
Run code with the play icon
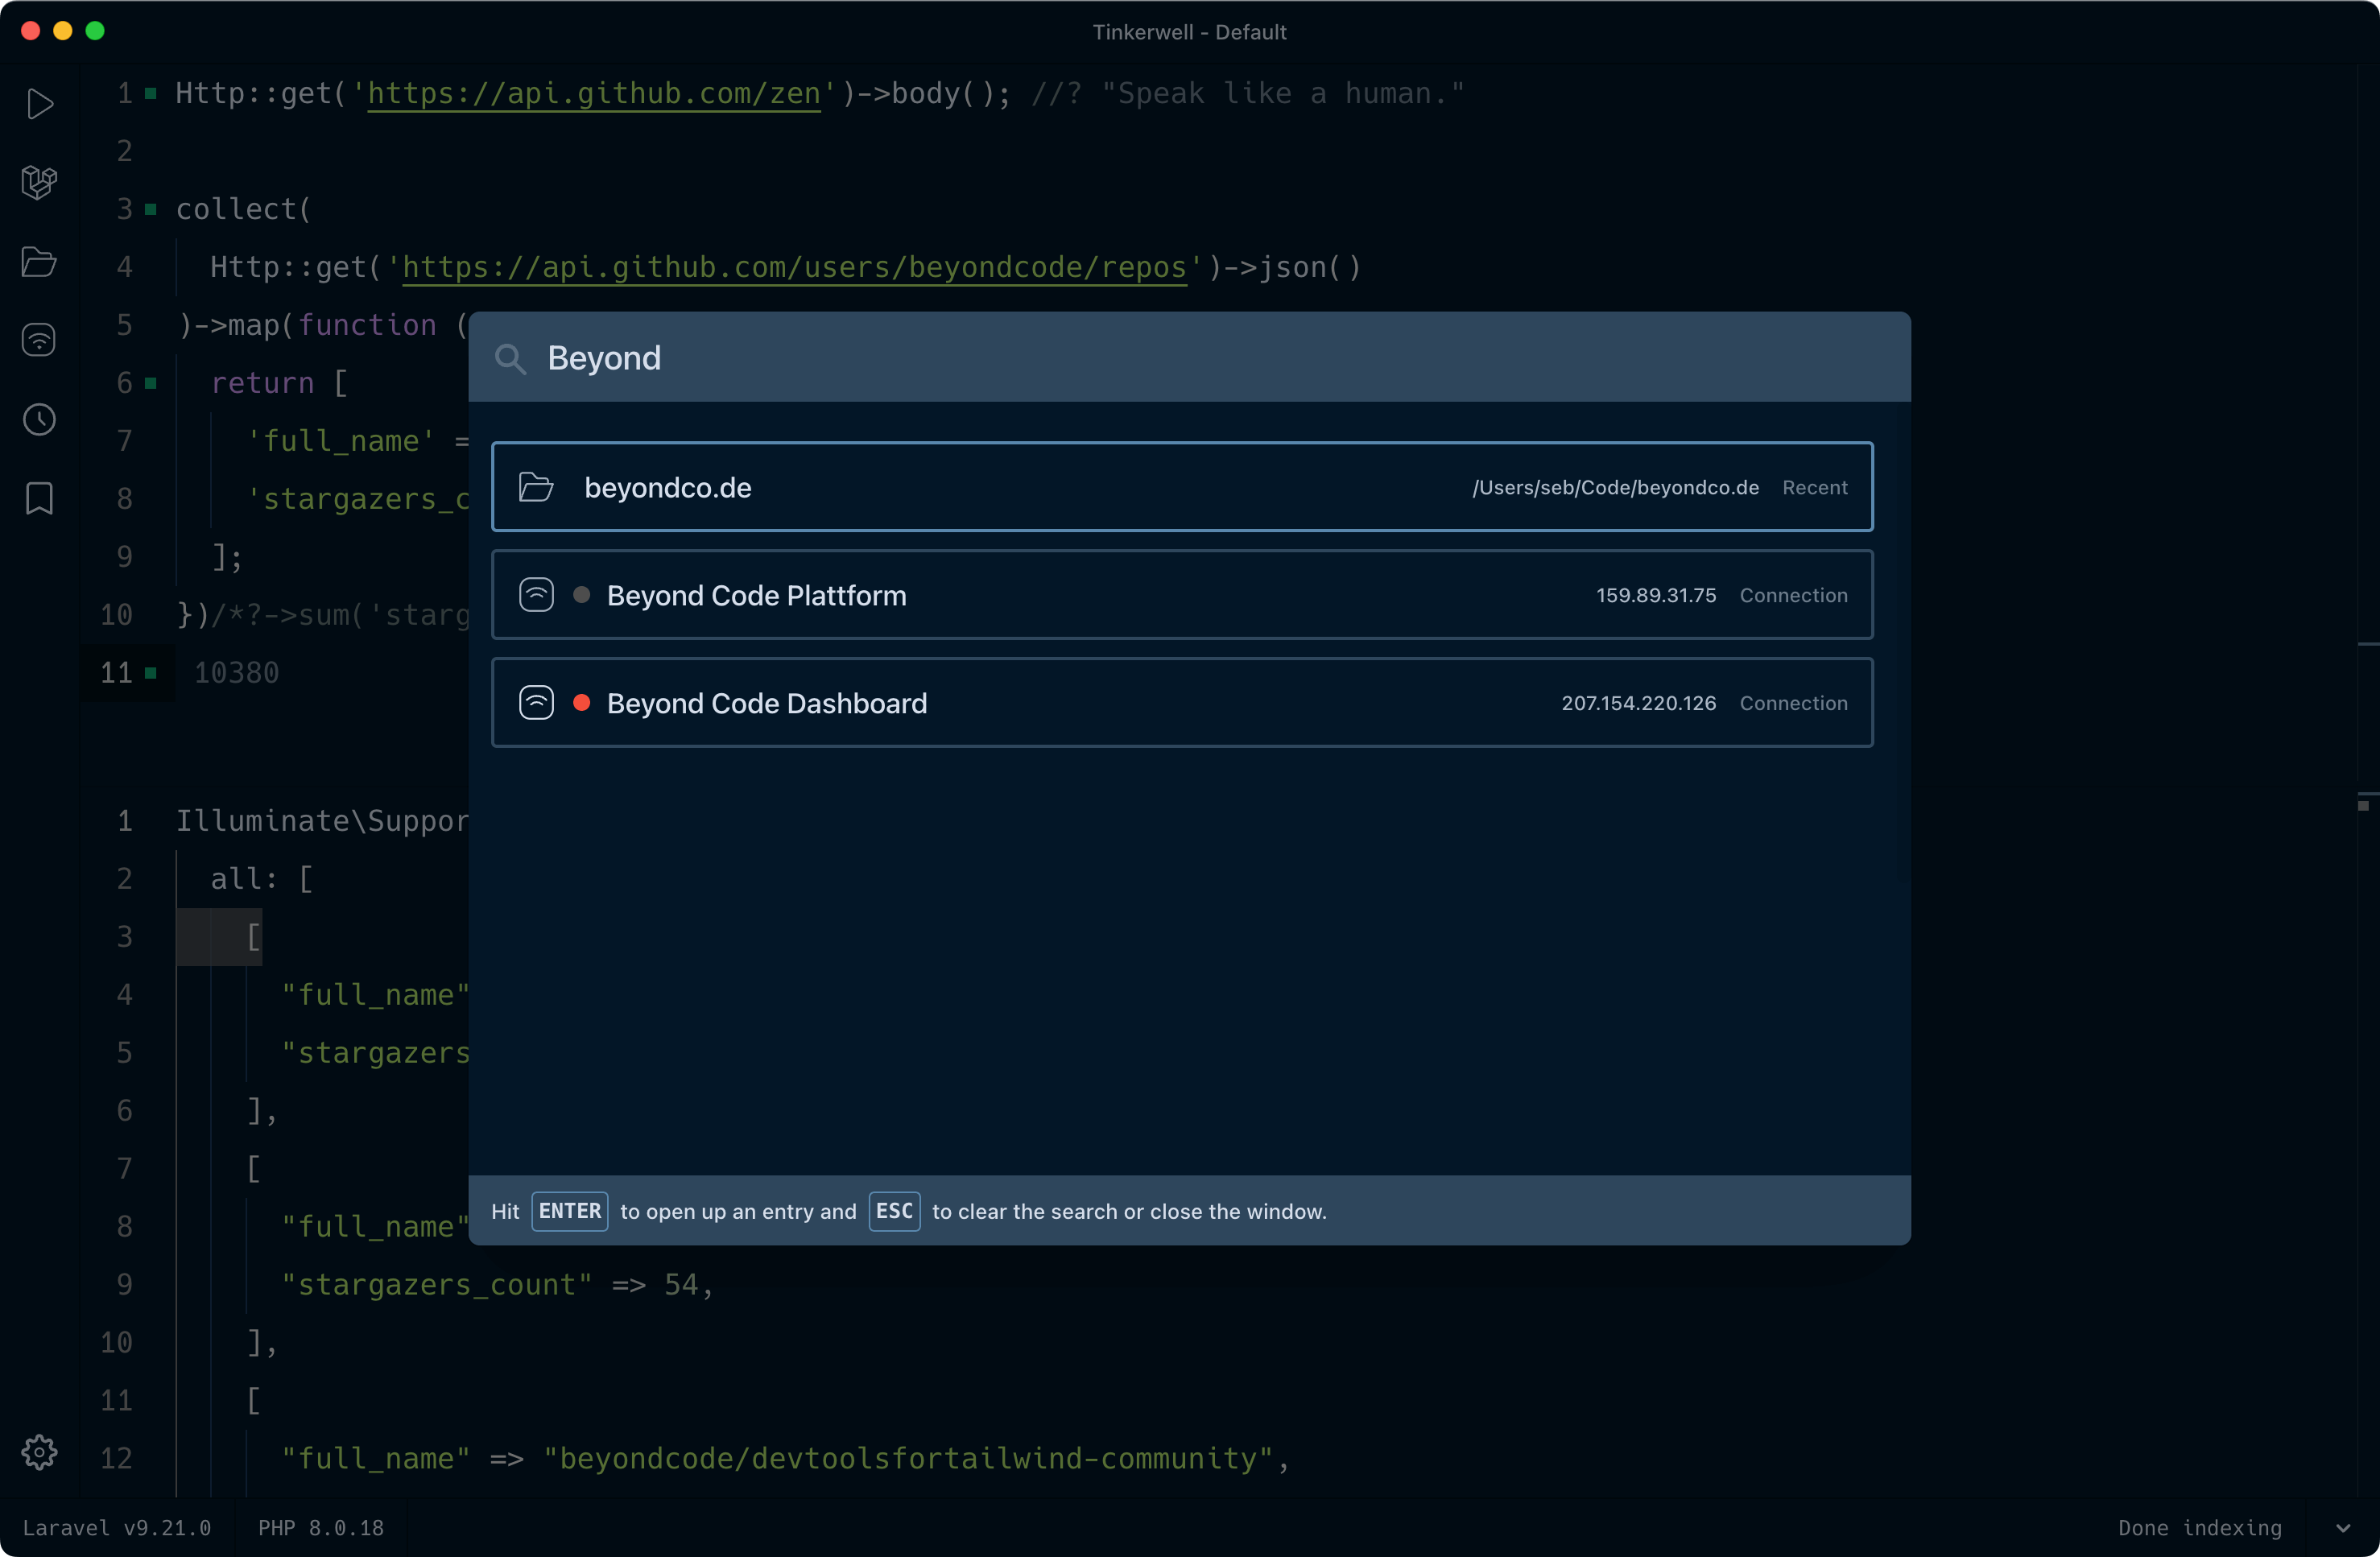(40, 104)
